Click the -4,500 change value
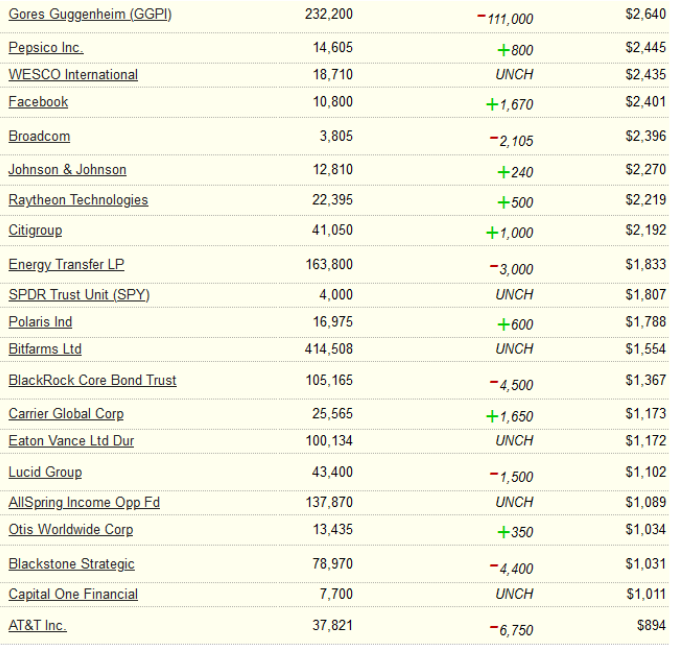Screen dimensions: 698x647 point(511,385)
